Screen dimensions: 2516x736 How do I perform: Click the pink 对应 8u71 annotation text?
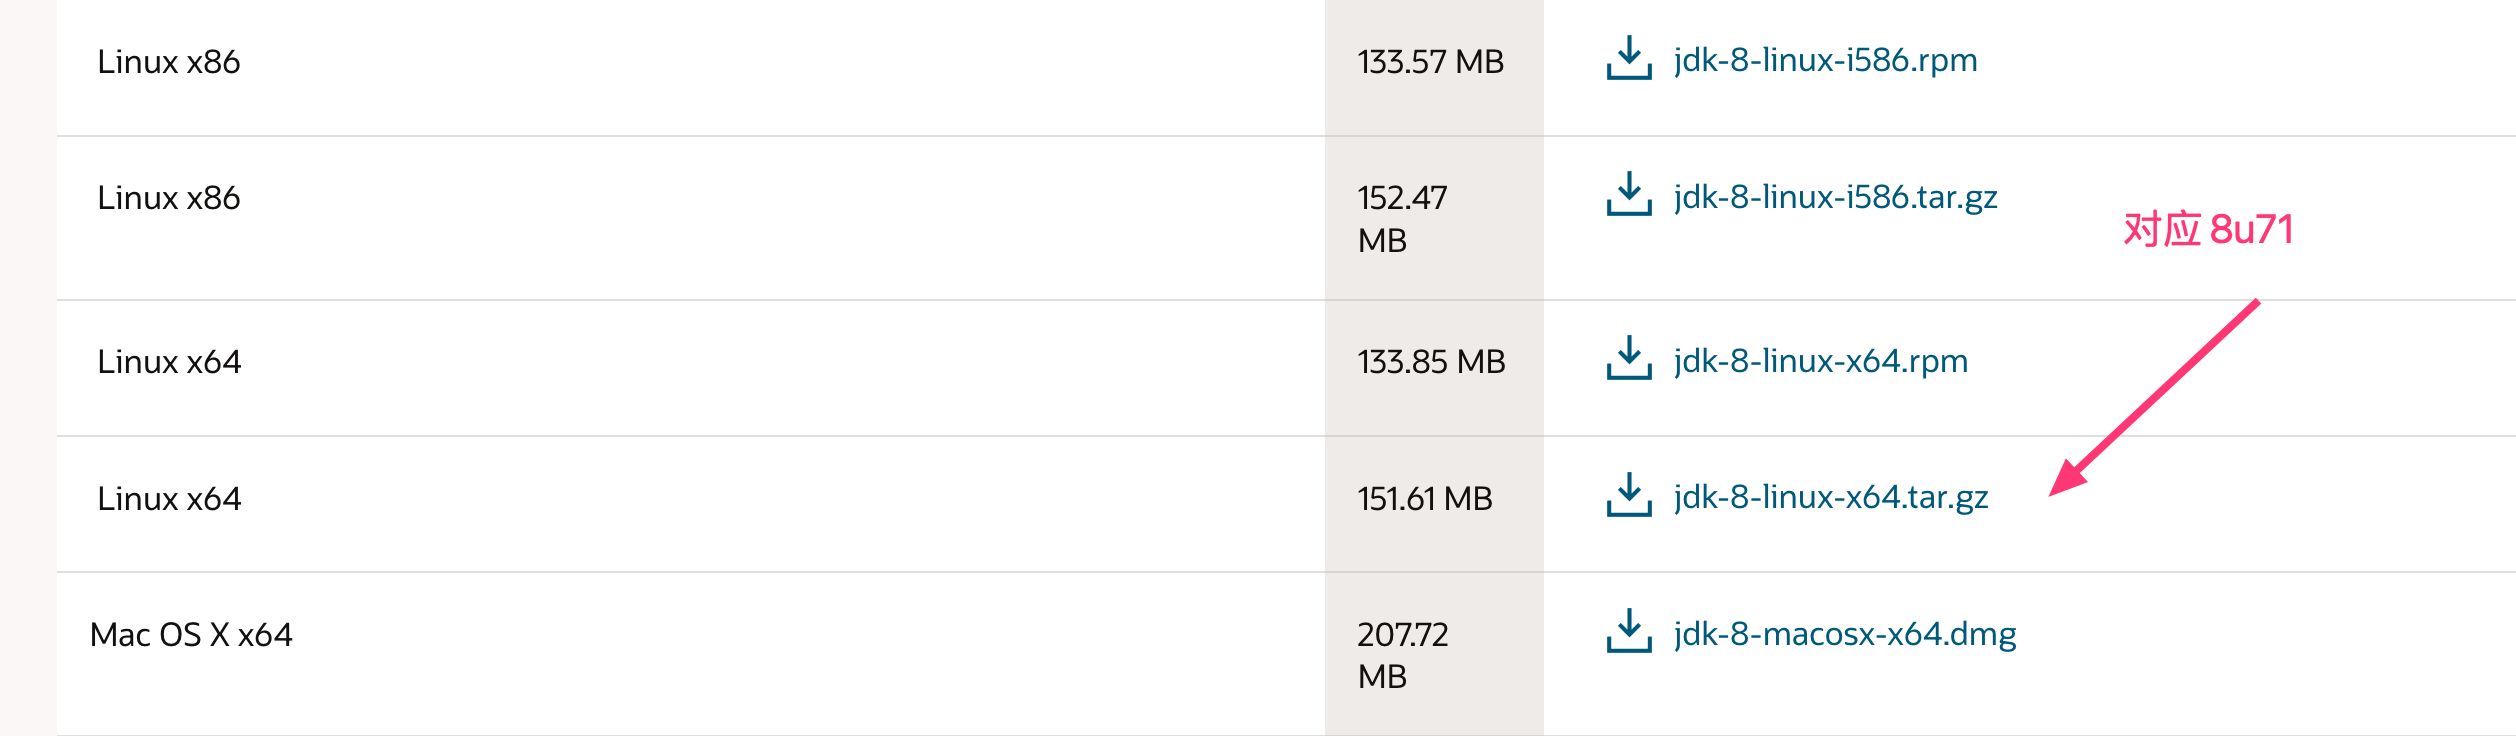[x=2208, y=230]
